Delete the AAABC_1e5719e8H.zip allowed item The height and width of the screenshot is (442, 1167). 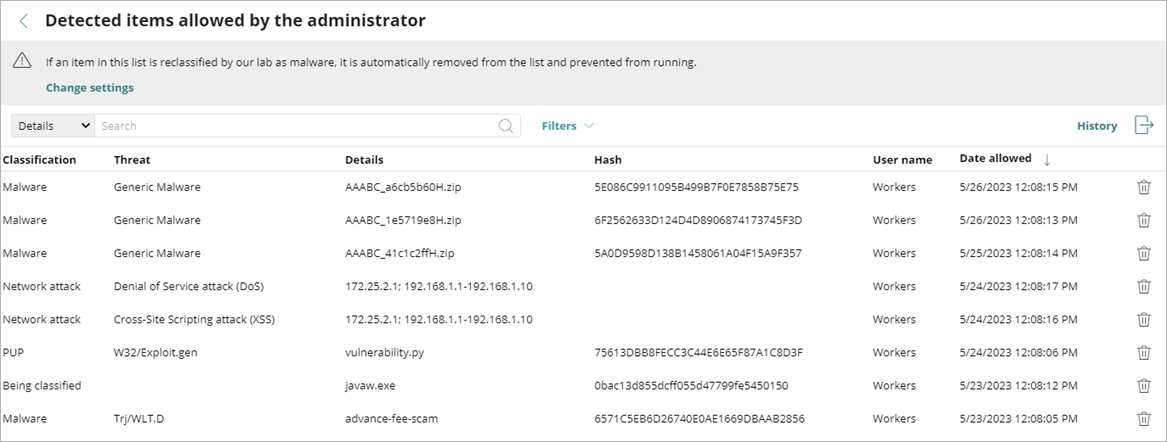pyautogui.click(x=1144, y=220)
